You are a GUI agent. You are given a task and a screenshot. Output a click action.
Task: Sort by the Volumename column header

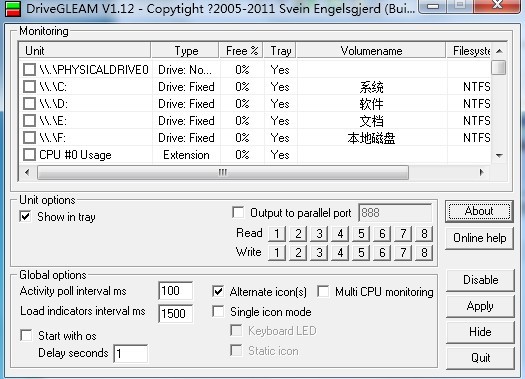[371, 51]
